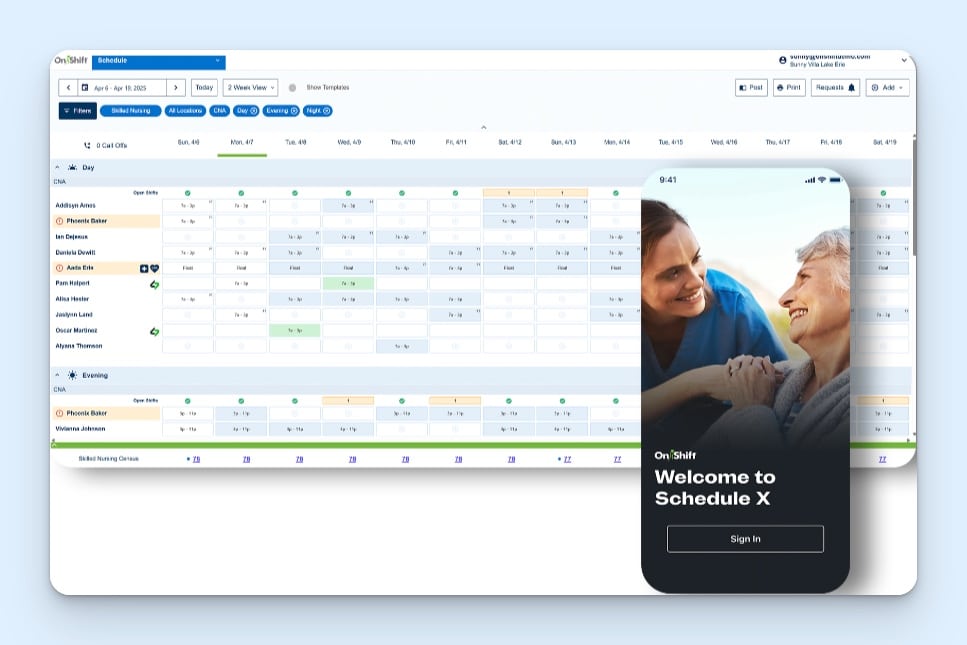This screenshot has height=645, width=967.
Task: Open Oscar Martinez's green Tue 4/8 shift
Action: [295, 331]
